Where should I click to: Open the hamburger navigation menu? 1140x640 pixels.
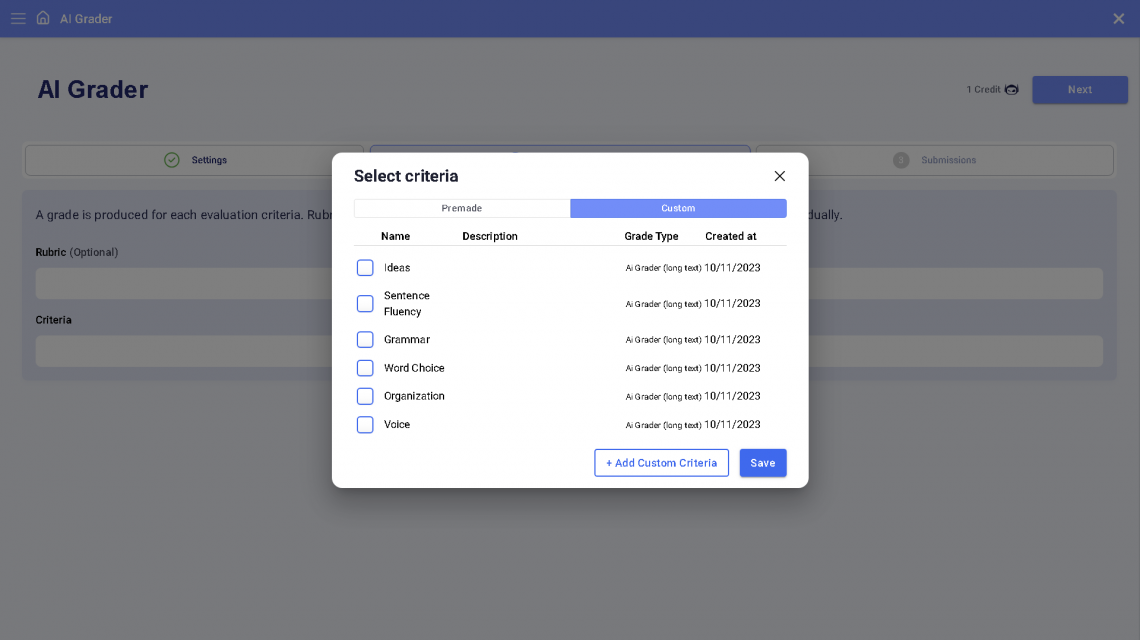click(18, 17)
